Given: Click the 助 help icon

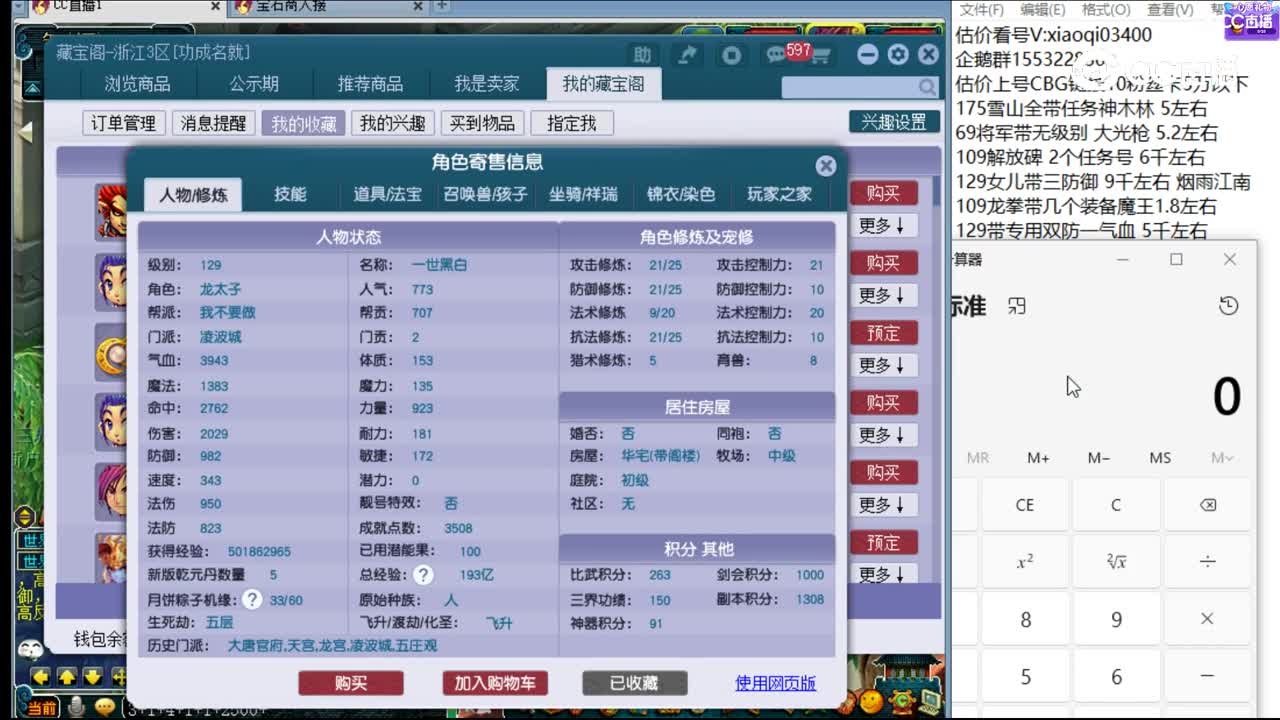Looking at the screenshot, I should (644, 54).
